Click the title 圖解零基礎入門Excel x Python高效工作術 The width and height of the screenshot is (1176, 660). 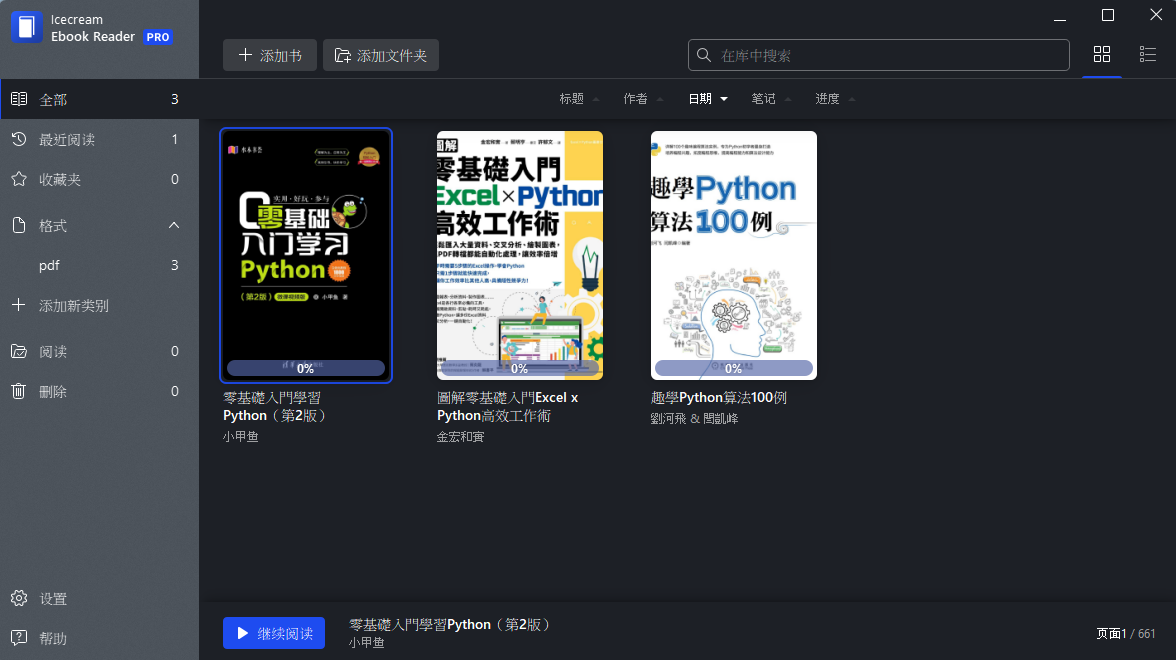click(508, 406)
